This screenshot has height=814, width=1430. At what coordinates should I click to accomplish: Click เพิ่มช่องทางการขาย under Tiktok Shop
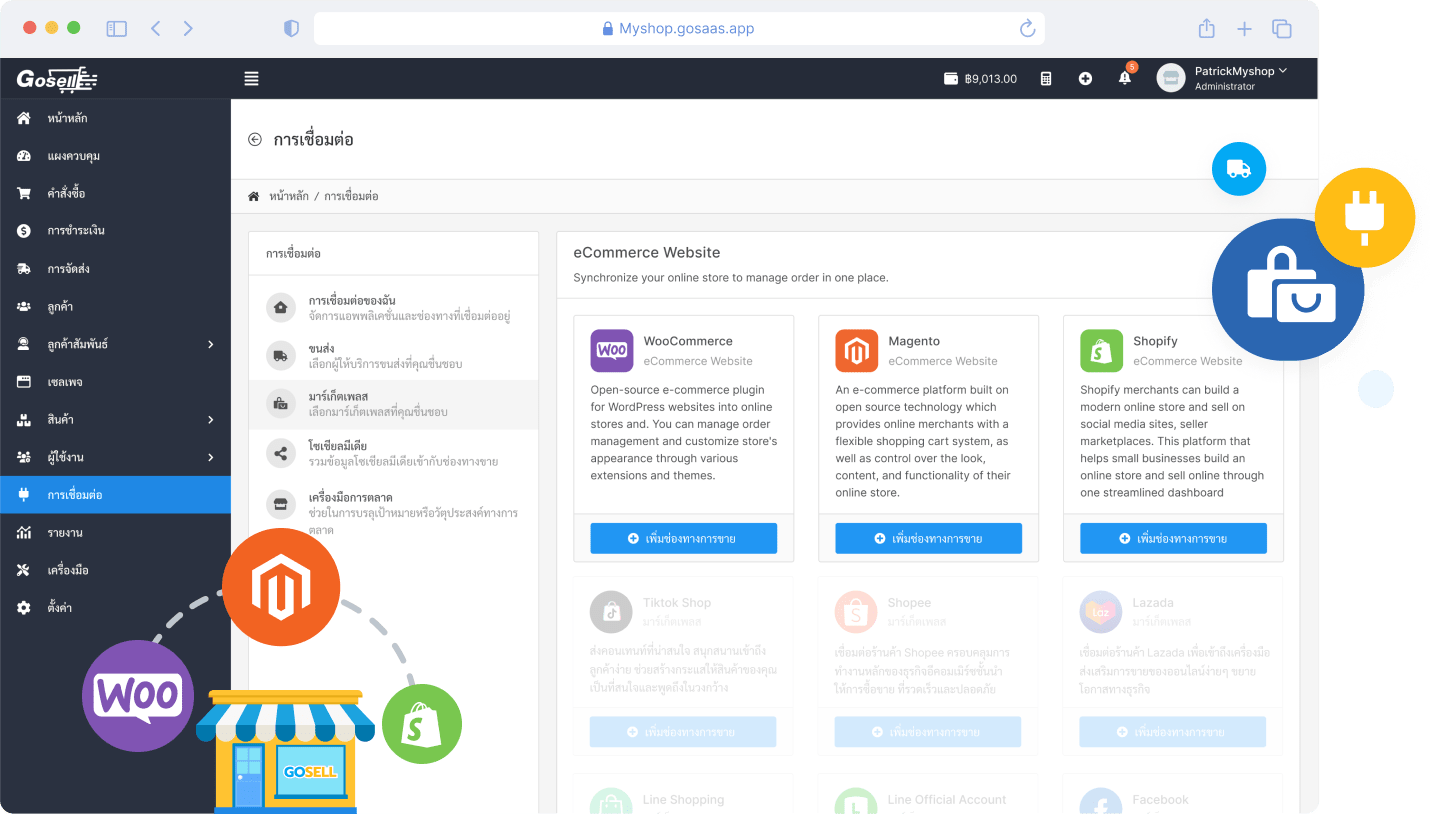coord(683,732)
